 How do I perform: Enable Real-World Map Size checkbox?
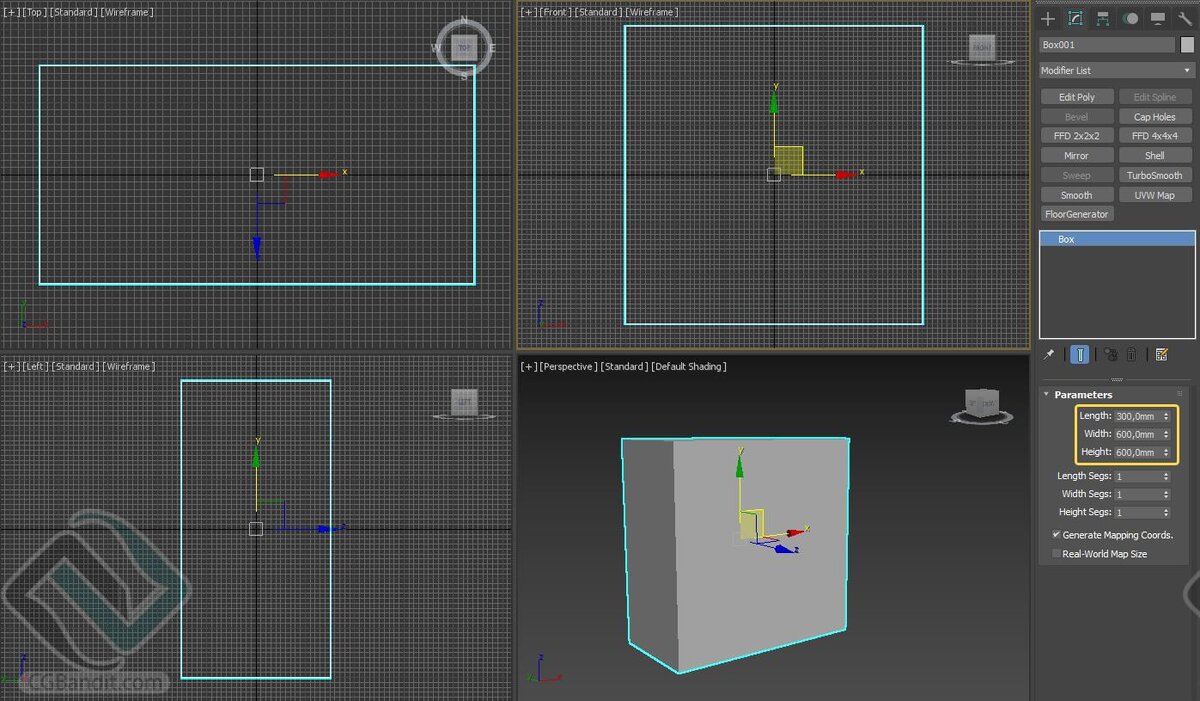pos(1056,553)
